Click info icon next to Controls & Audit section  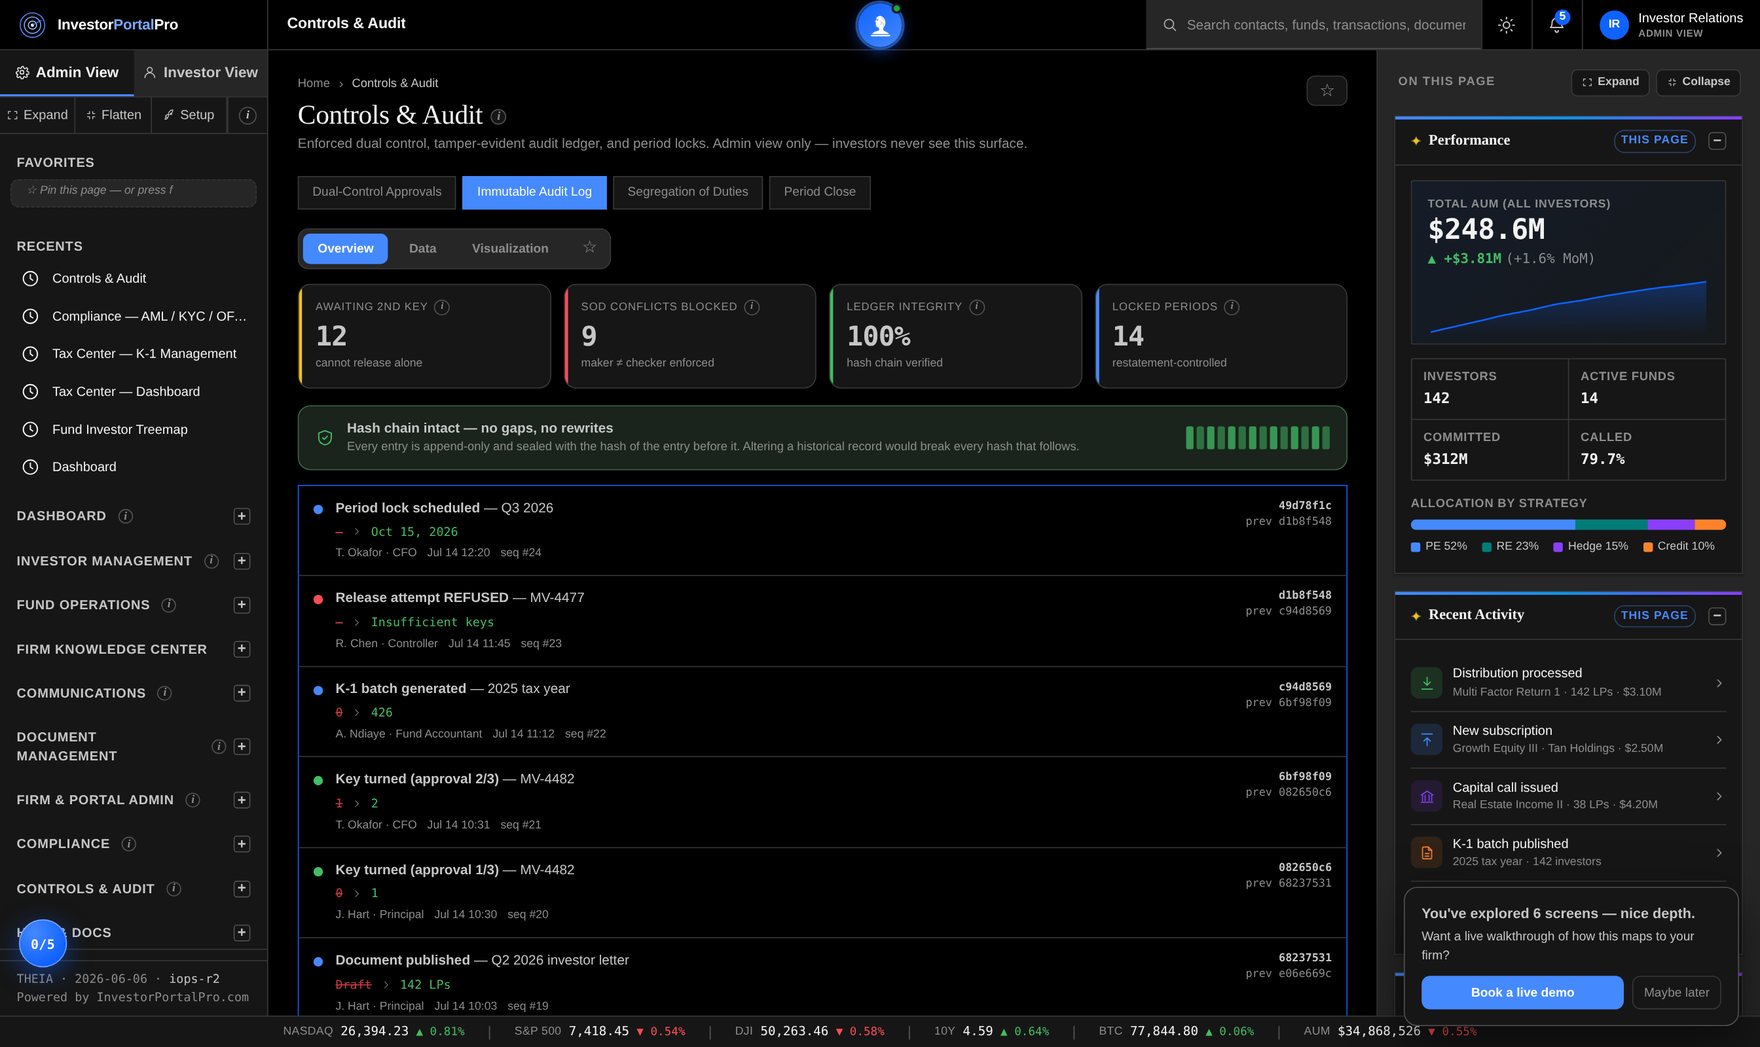(x=174, y=889)
